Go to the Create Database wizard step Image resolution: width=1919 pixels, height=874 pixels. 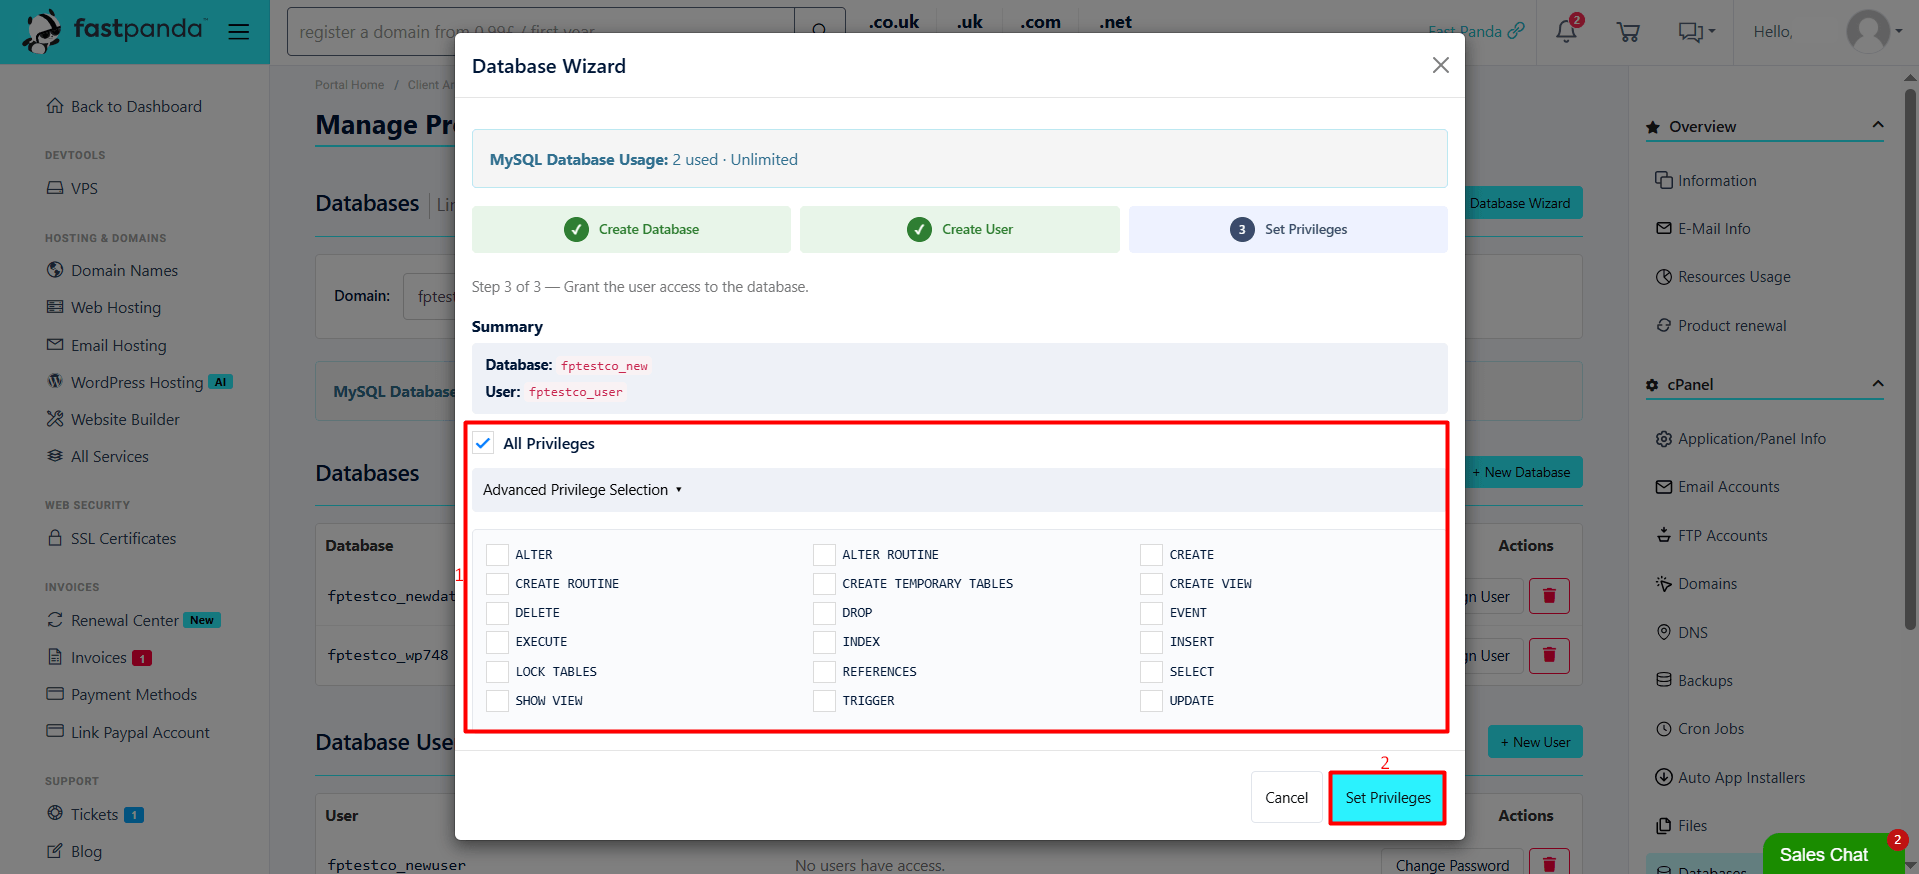[x=631, y=229]
